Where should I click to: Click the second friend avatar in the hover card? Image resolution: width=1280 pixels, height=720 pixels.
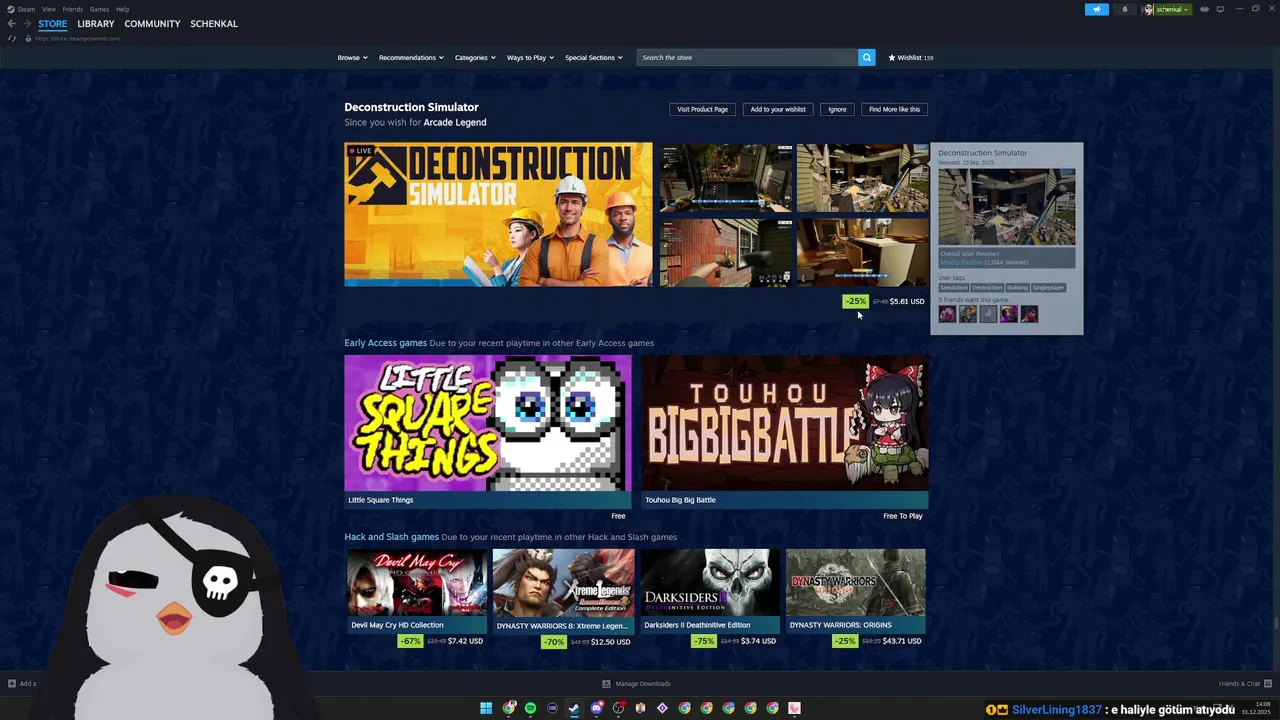point(968,314)
